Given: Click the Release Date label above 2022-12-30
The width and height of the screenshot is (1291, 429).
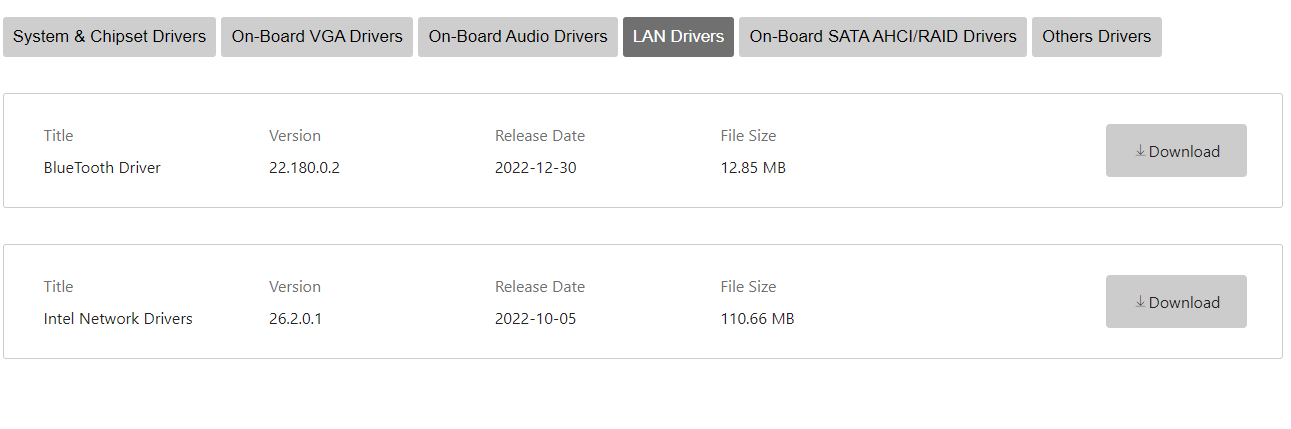Looking at the screenshot, I should (x=540, y=136).
